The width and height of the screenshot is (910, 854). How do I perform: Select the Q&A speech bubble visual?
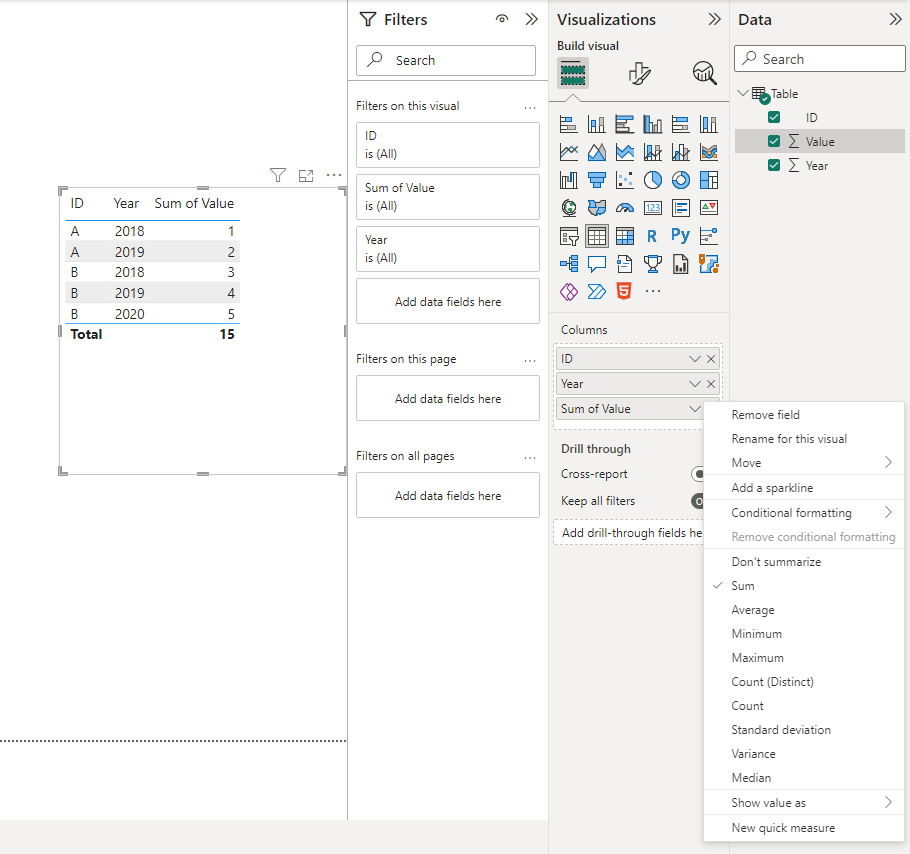597,263
